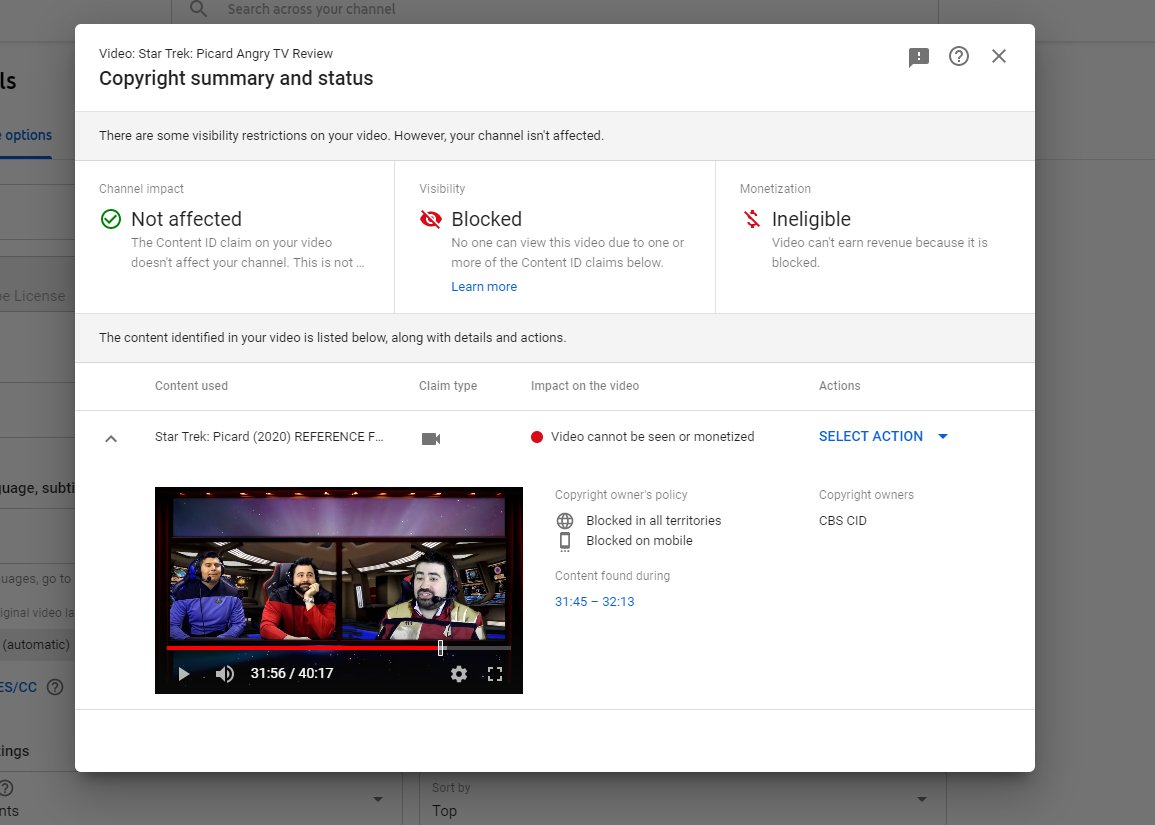Open the video player settings gear
Screen dimensions: 1155x825
click(x=459, y=673)
